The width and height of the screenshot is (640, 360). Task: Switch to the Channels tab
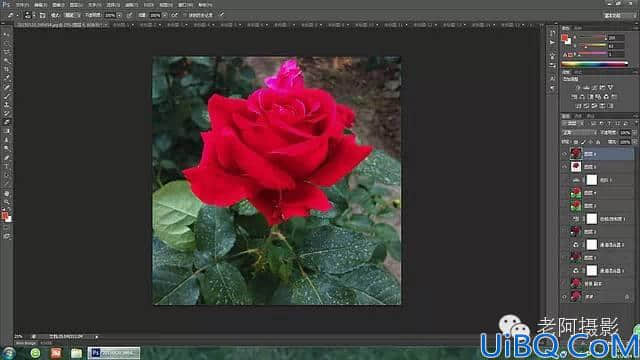[x=578, y=116]
